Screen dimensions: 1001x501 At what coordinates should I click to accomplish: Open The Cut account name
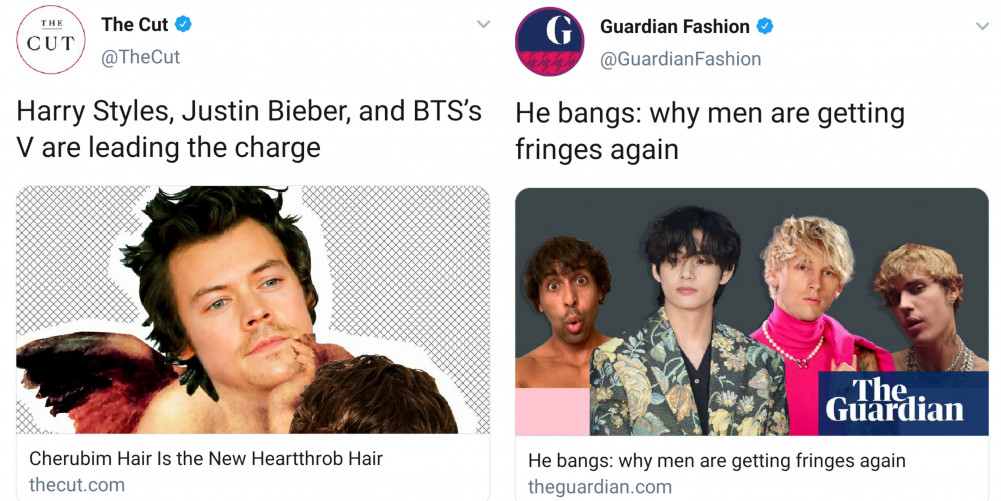tap(135, 24)
